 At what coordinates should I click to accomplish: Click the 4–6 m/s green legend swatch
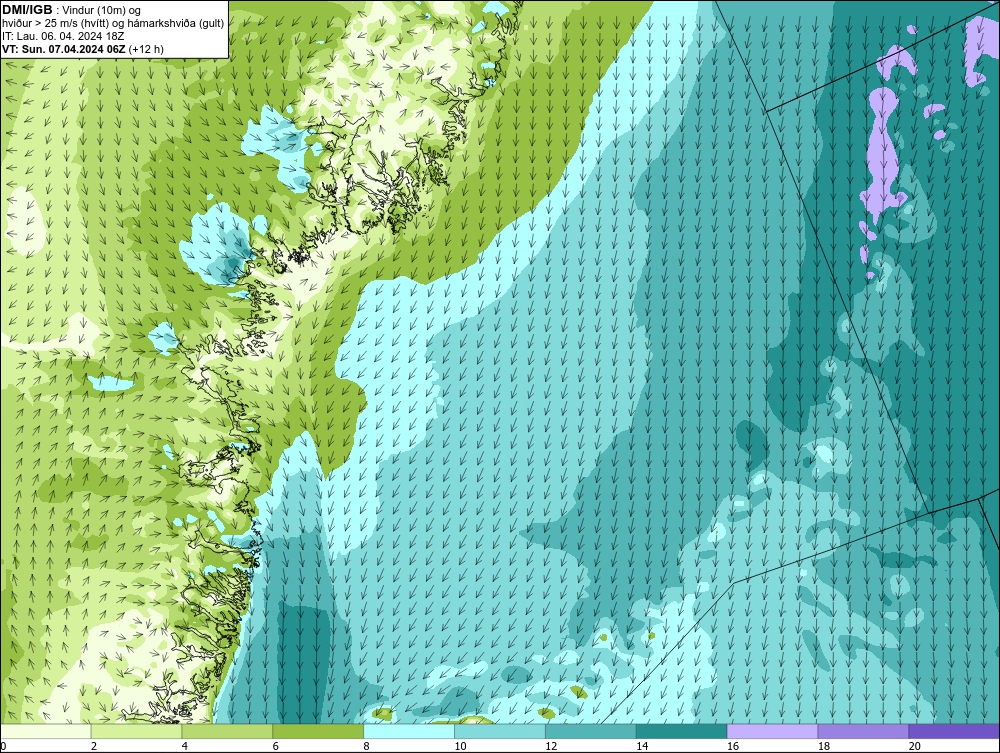coord(227,731)
